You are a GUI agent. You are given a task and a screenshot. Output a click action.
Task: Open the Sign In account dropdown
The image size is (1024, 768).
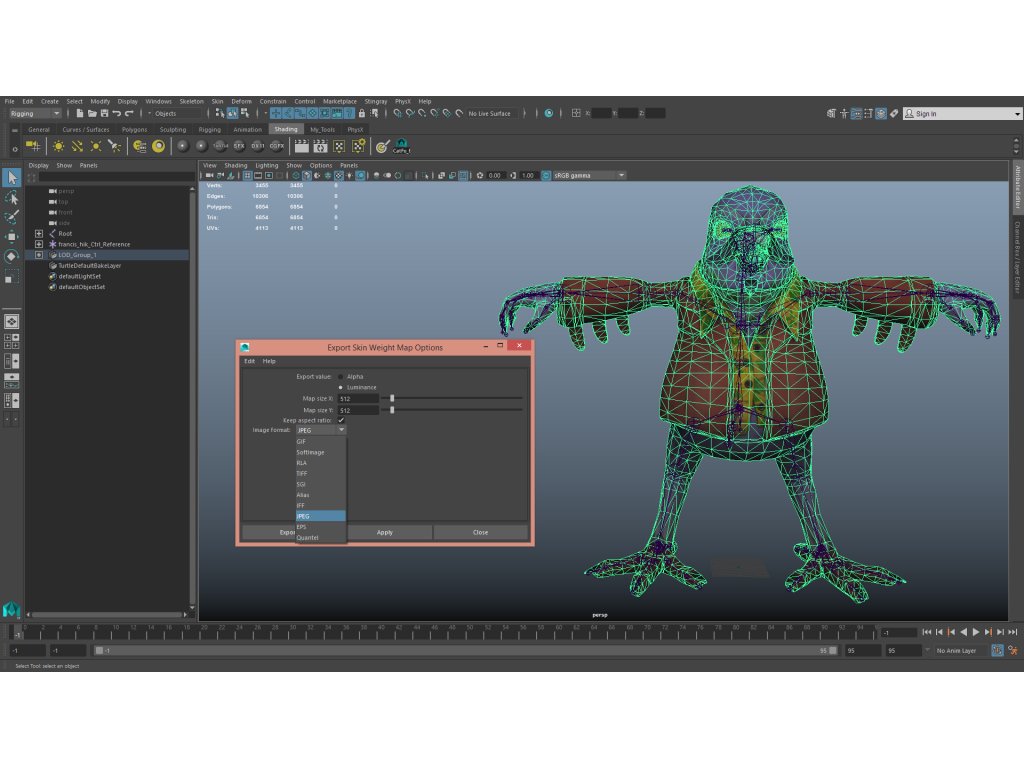962,114
